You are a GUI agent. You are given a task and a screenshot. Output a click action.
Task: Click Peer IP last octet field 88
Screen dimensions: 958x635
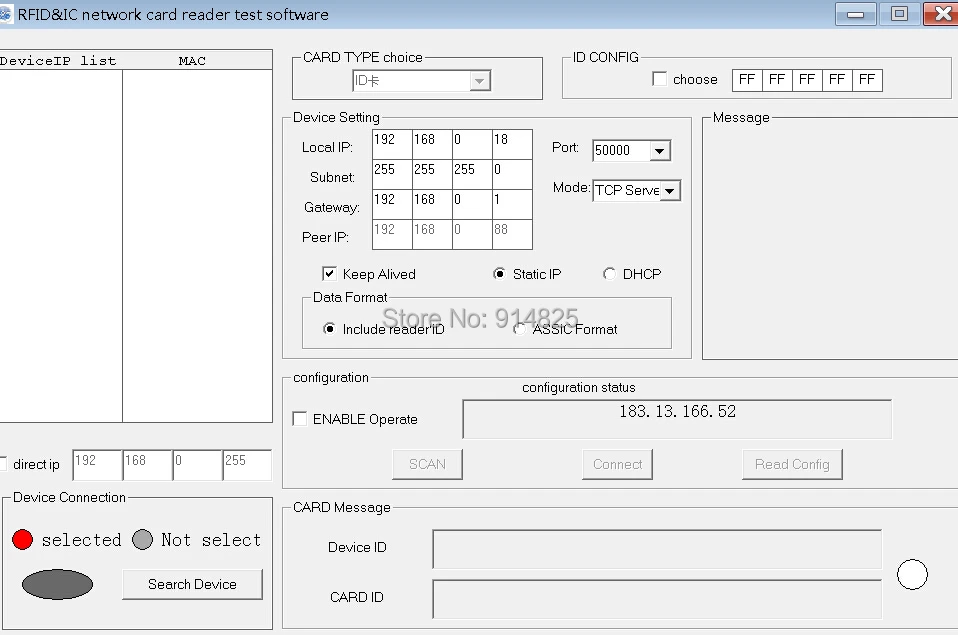point(512,234)
